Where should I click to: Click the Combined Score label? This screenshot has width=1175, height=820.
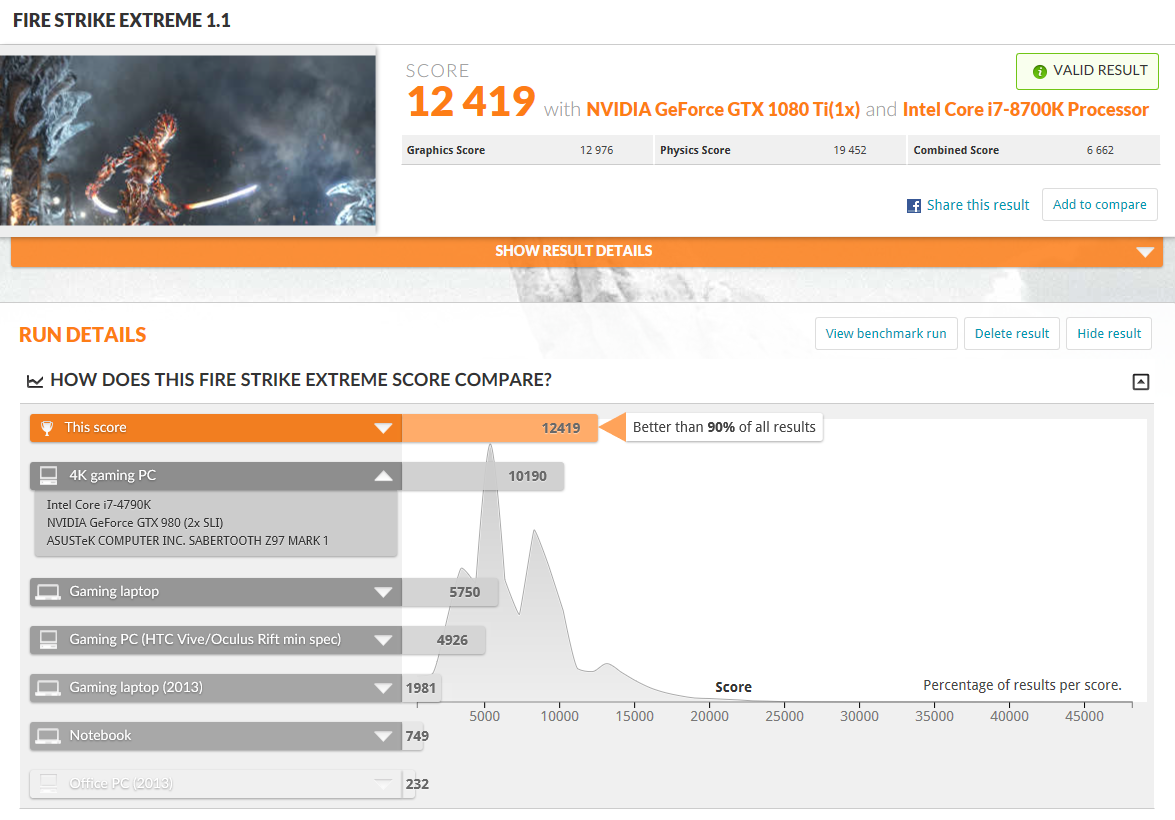[956, 150]
